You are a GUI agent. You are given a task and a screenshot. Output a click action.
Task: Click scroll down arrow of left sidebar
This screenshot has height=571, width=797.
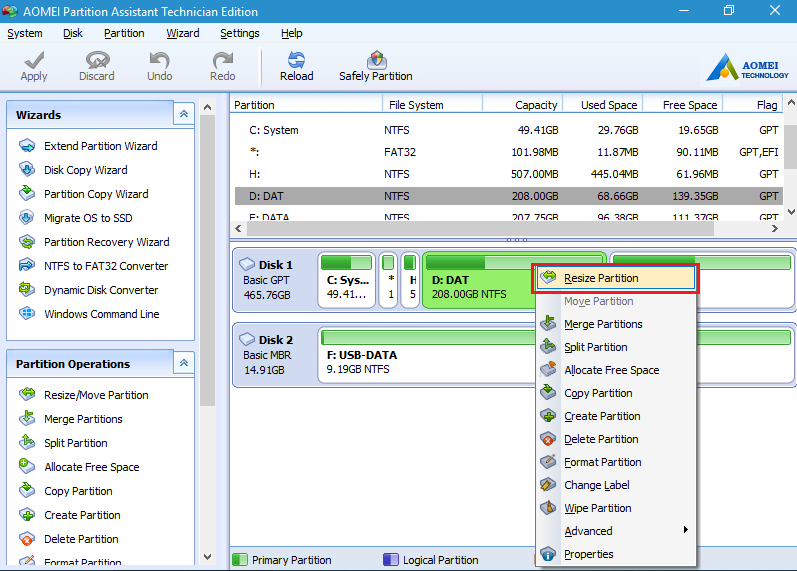[x=207, y=557]
